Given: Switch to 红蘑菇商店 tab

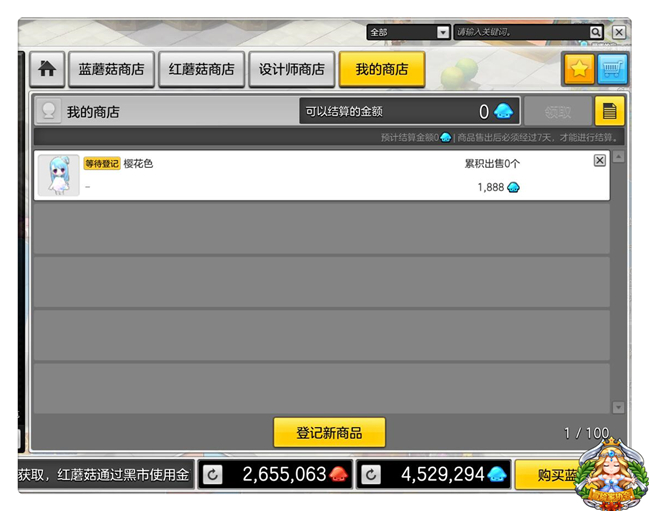Looking at the screenshot, I should tap(201, 70).
